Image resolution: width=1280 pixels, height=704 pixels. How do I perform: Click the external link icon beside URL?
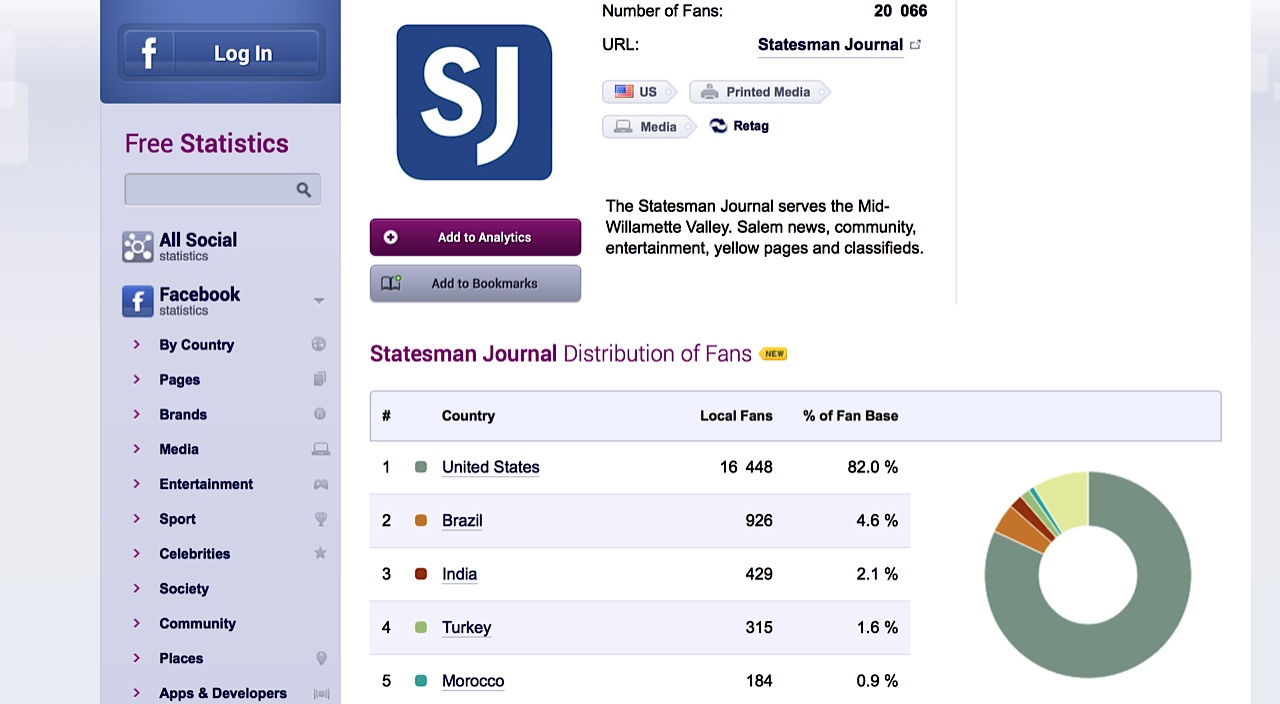click(915, 44)
